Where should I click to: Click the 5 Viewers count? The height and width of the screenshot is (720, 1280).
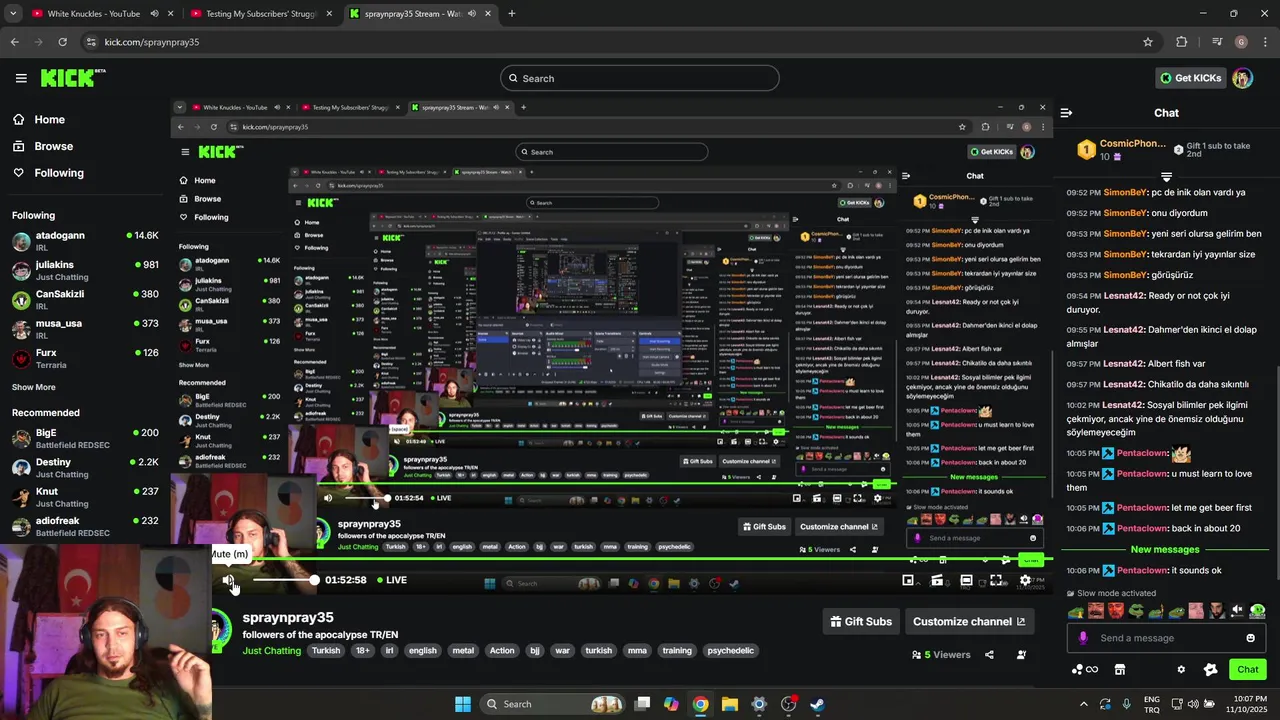click(941, 655)
